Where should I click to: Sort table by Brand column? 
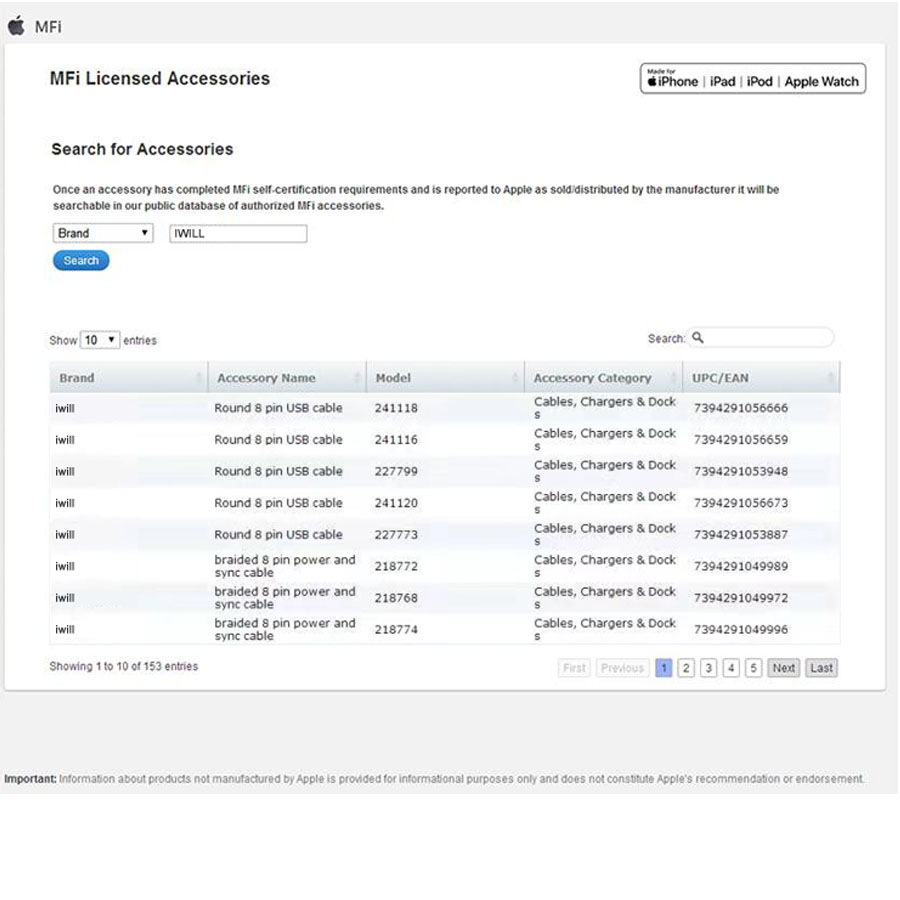coord(129,378)
